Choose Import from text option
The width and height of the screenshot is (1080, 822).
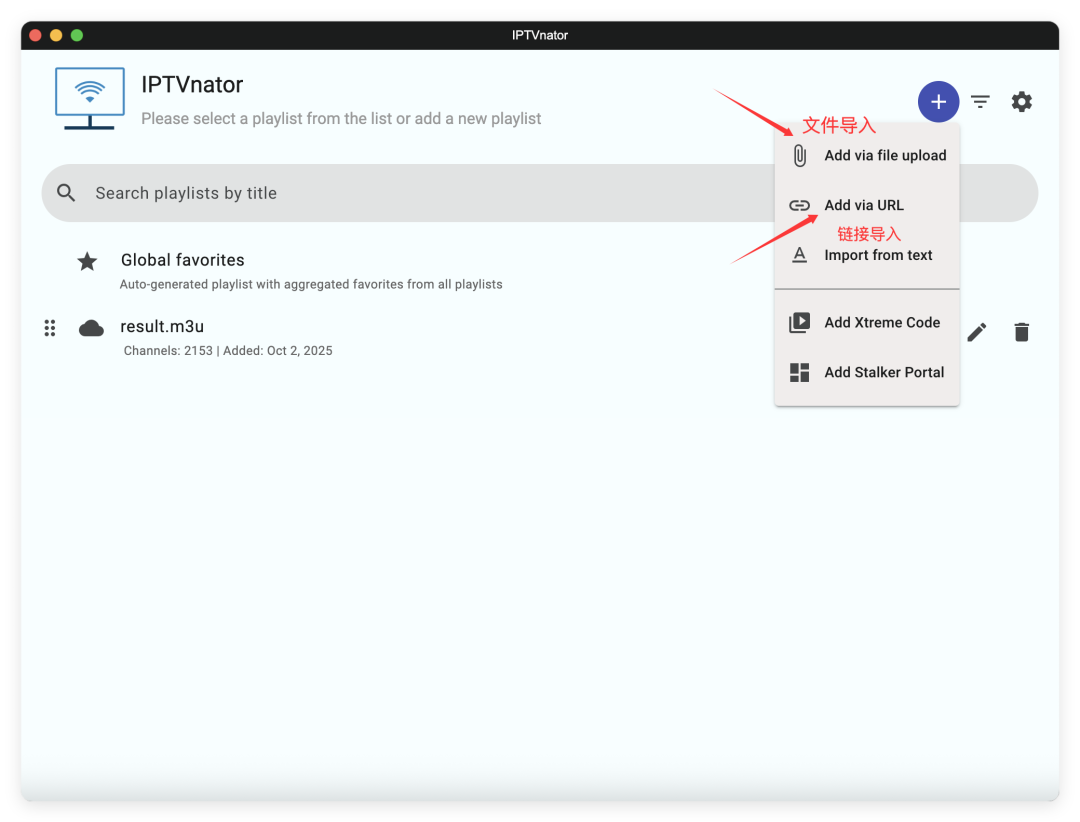tap(867, 255)
